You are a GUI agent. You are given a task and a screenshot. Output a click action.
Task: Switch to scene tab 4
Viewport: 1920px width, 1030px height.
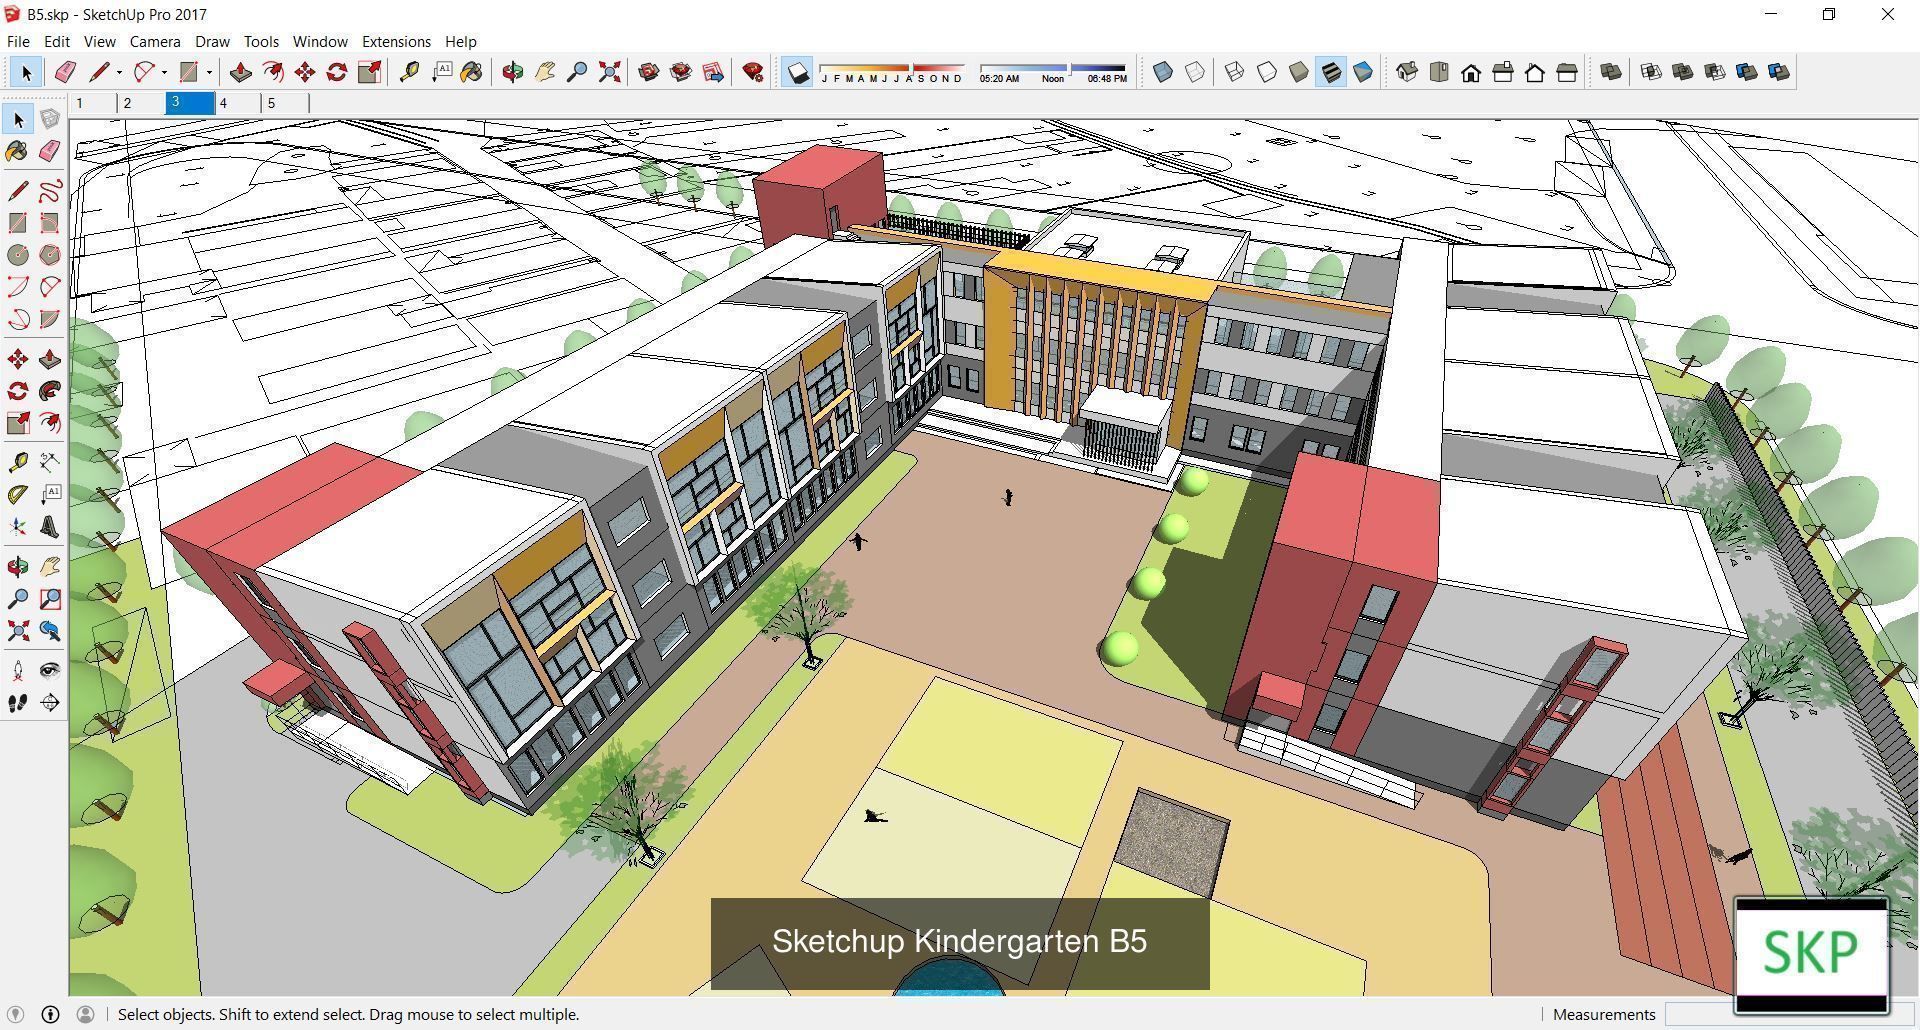coord(238,103)
